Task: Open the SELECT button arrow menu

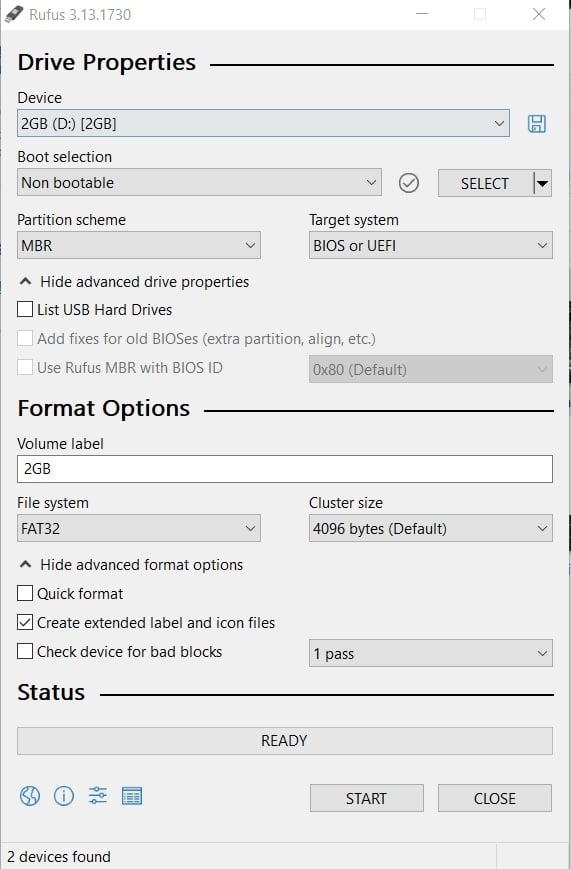Action: [543, 183]
